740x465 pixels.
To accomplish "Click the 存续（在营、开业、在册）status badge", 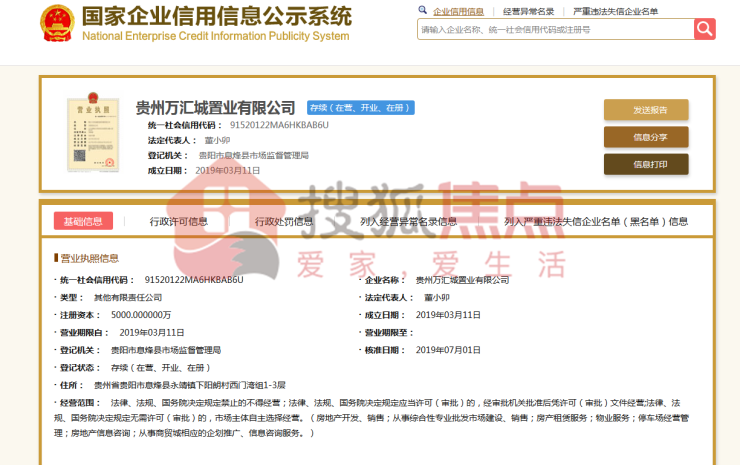I will [361, 108].
